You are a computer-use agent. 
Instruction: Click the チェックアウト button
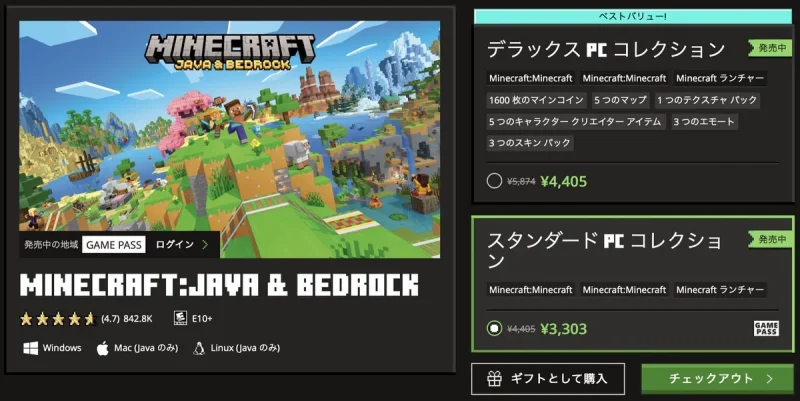pos(717,379)
